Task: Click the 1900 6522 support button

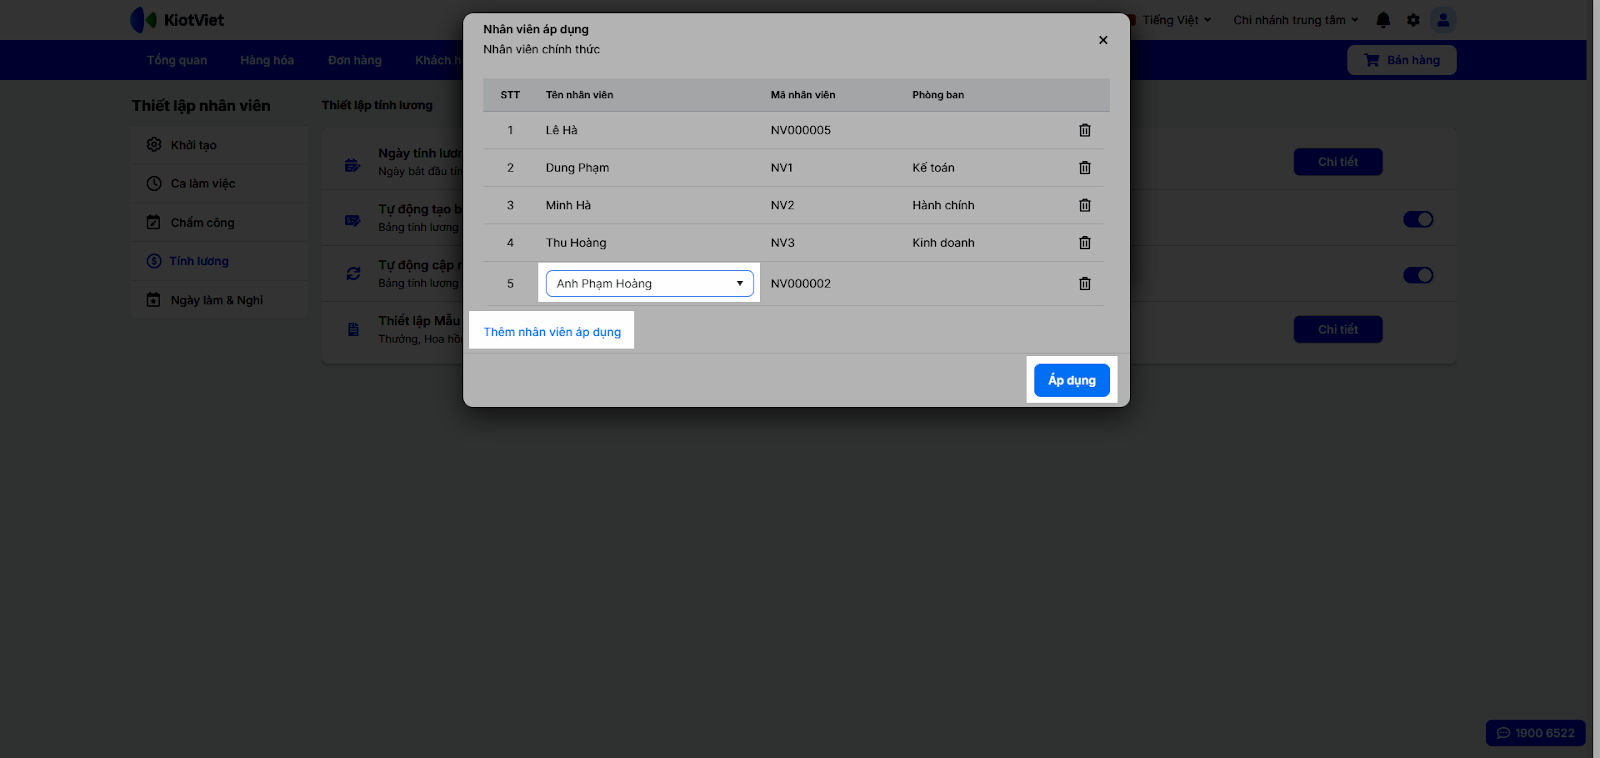Action: [x=1536, y=733]
